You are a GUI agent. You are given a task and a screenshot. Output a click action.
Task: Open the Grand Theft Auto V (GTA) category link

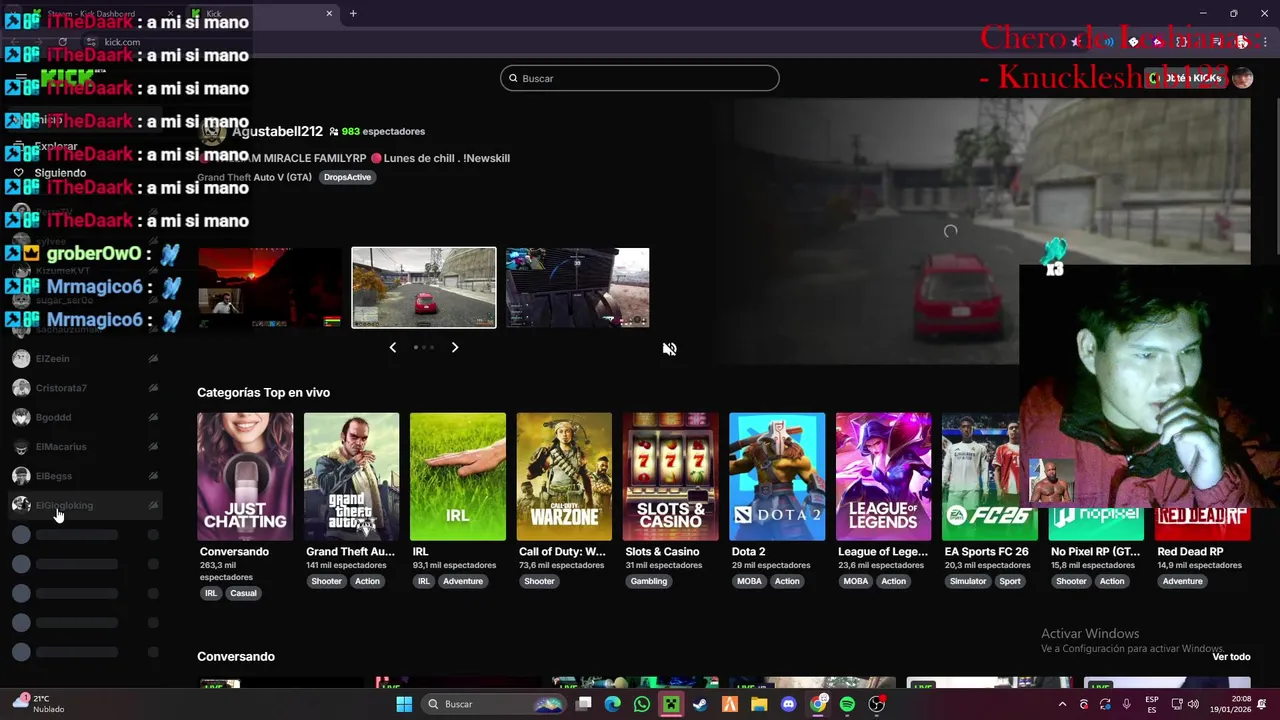254,177
